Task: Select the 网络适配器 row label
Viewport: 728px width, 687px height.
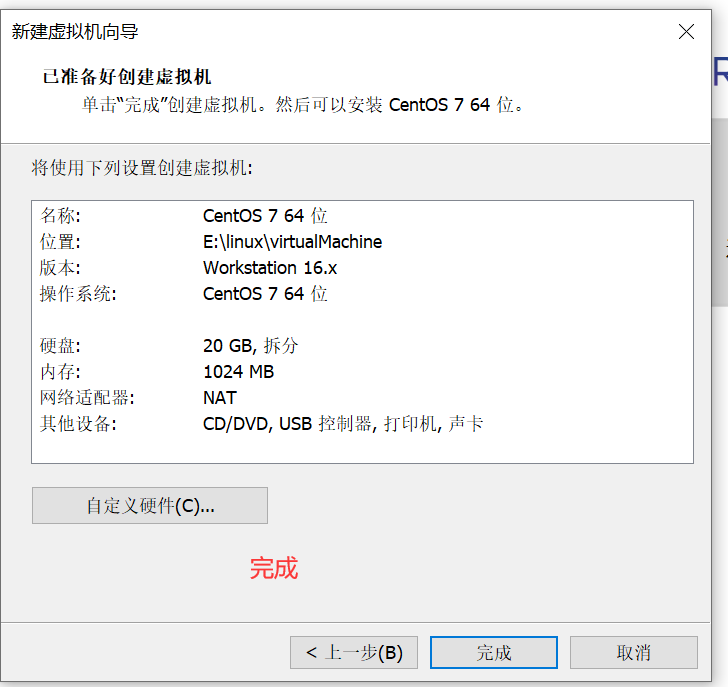Action: click(x=87, y=398)
